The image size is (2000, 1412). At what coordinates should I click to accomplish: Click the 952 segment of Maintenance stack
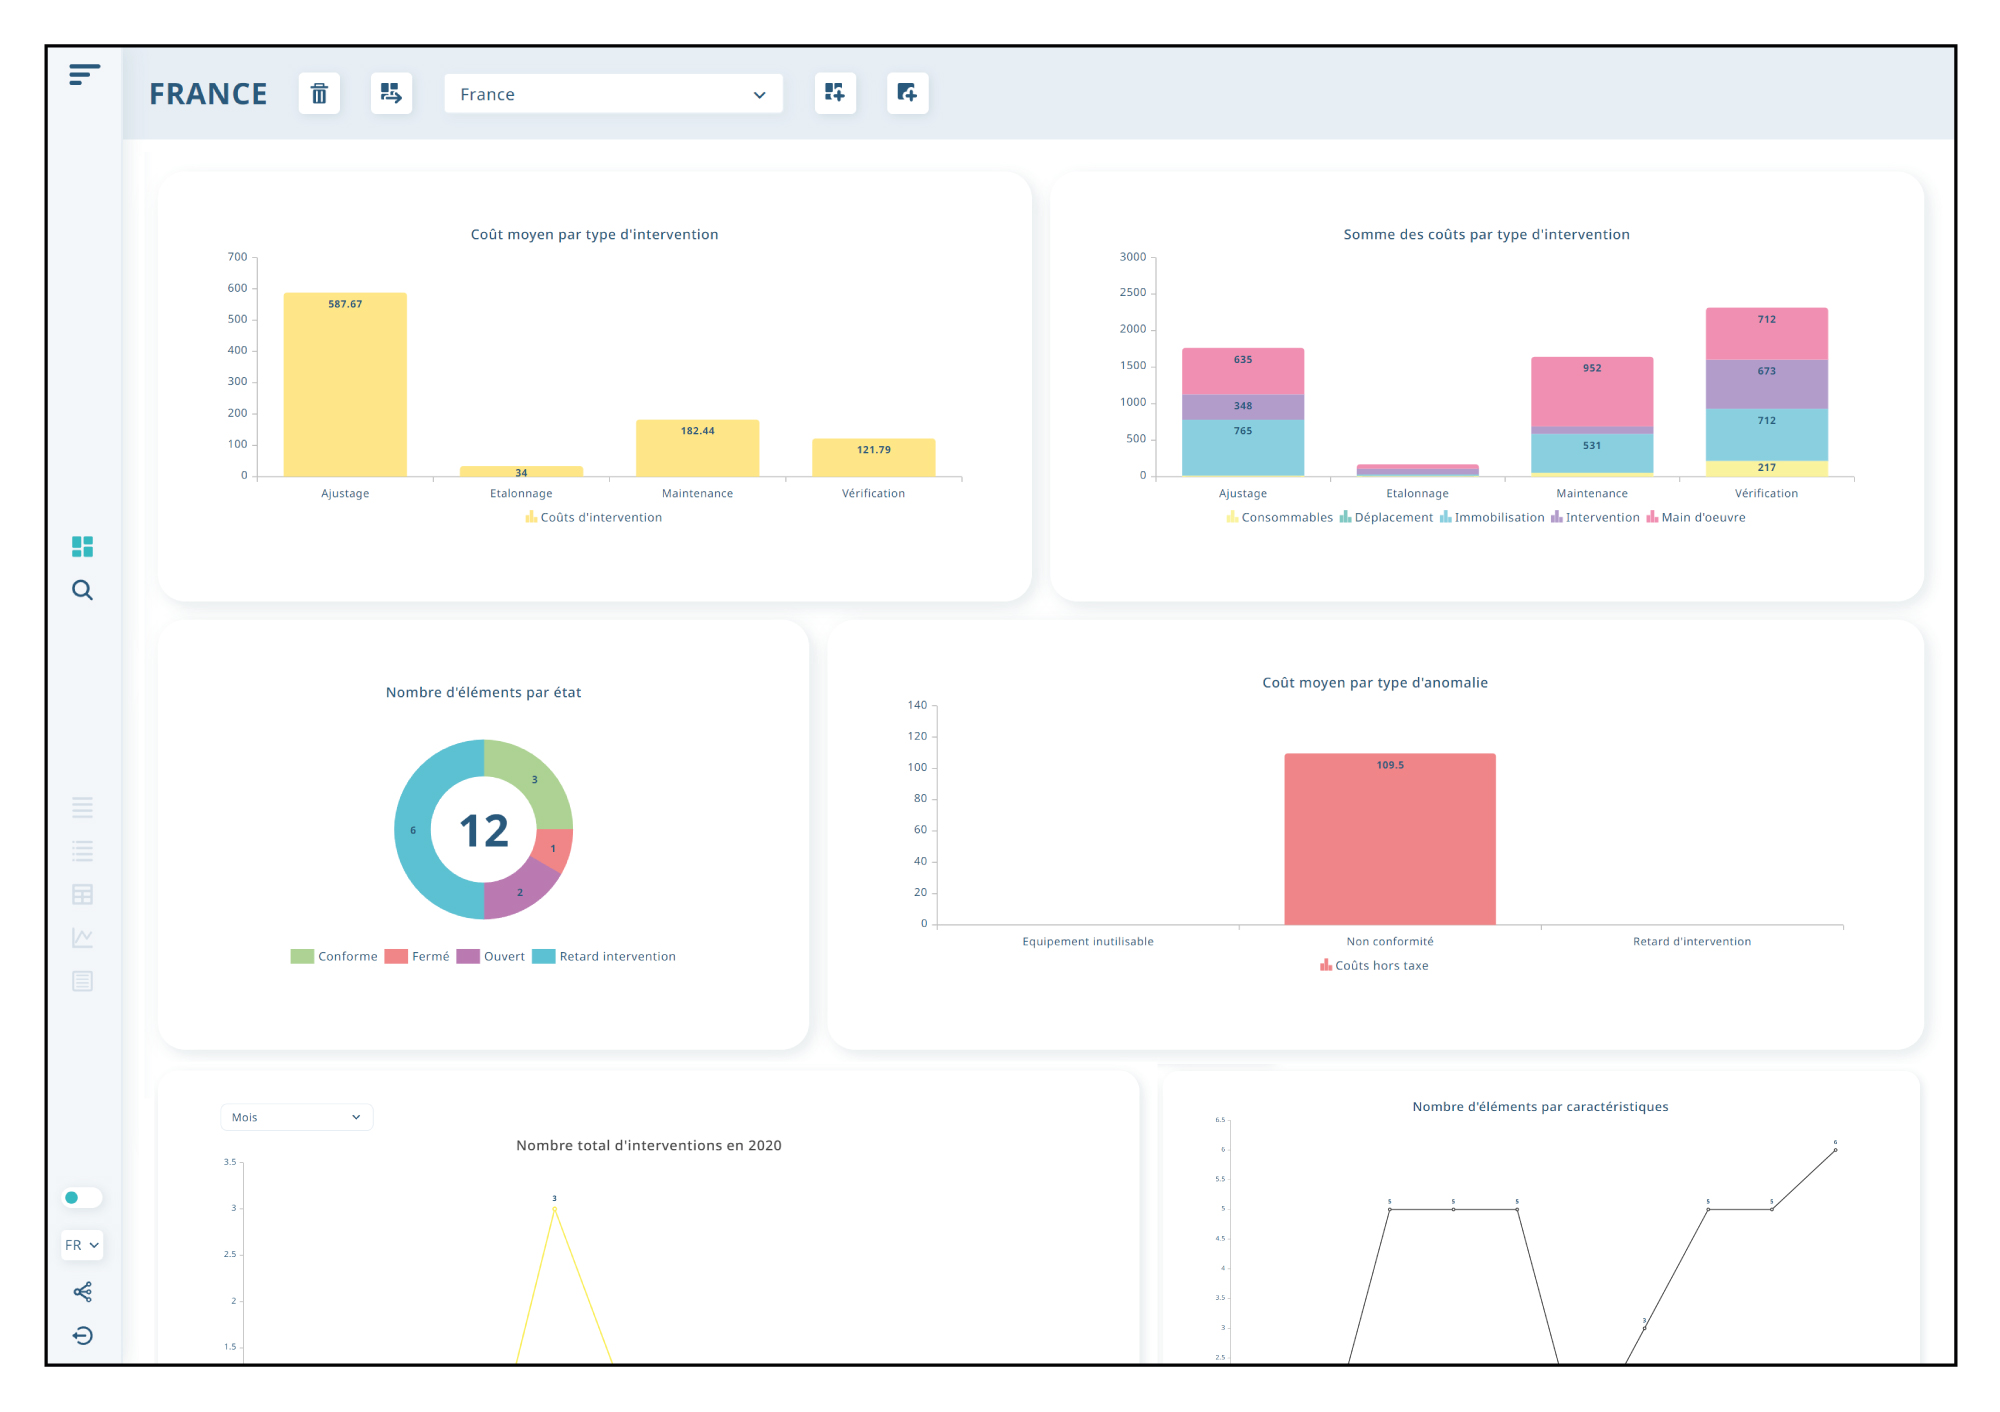pyautogui.click(x=1592, y=391)
